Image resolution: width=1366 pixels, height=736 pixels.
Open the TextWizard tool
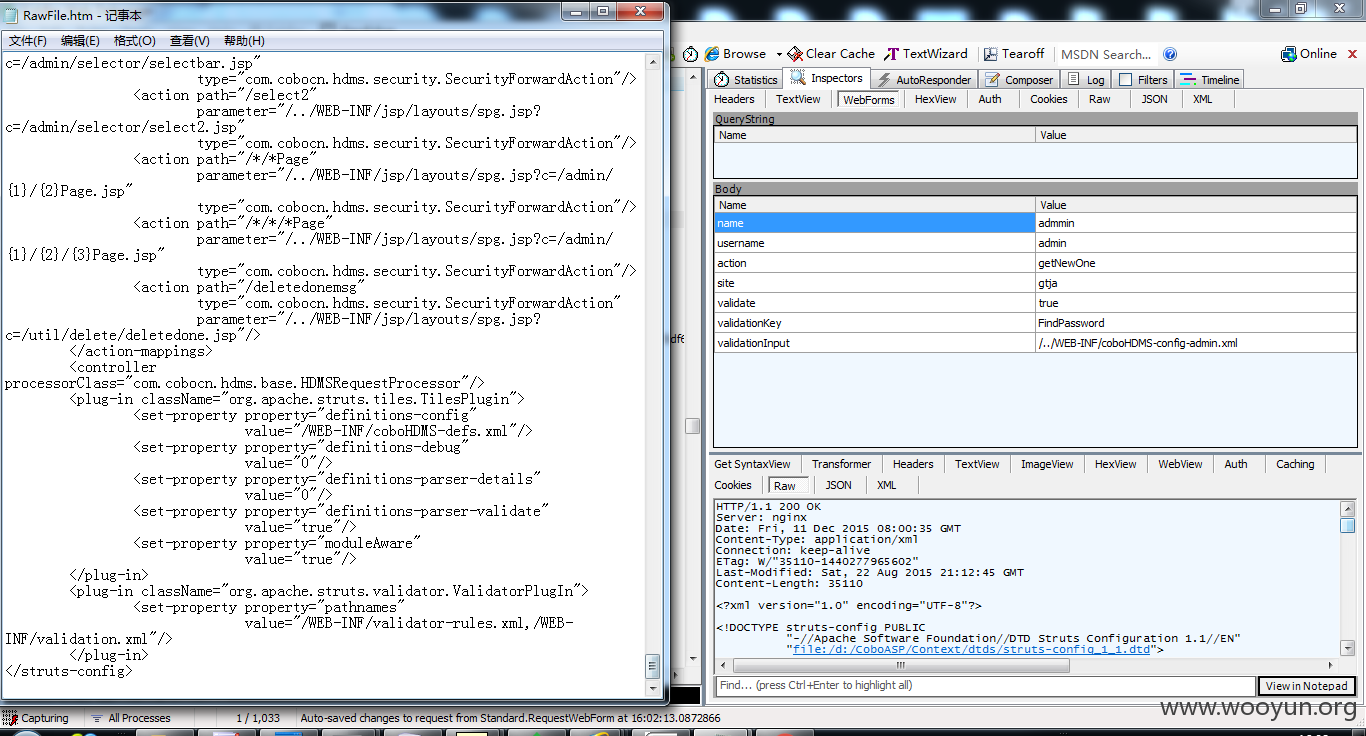coord(926,54)
